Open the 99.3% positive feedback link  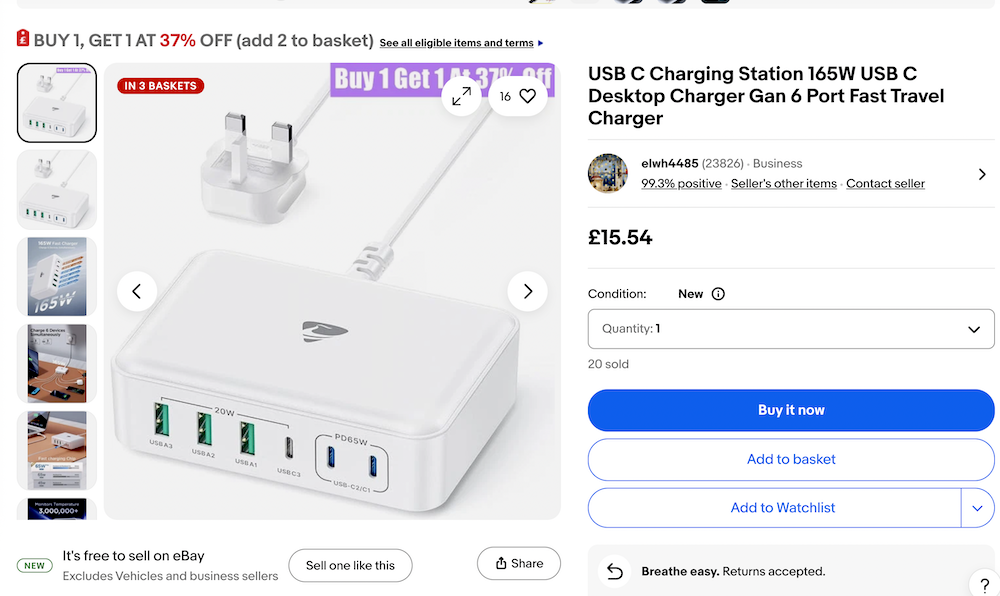click(x=681, y=184)
